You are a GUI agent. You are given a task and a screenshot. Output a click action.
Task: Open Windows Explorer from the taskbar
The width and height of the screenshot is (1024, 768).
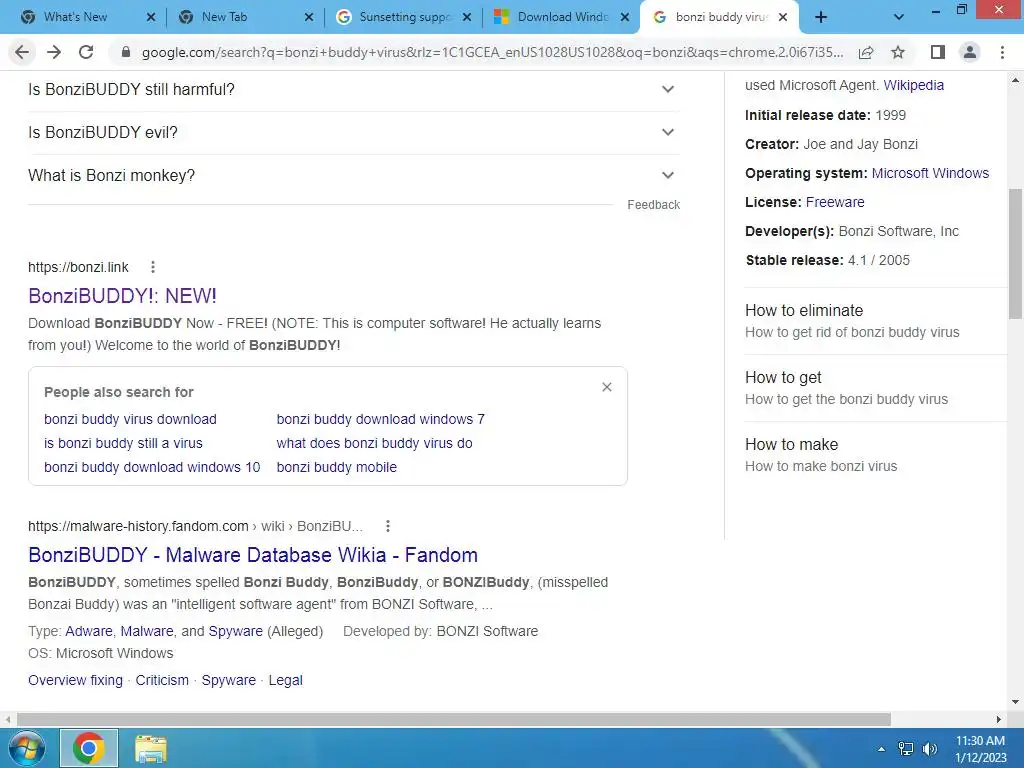coord(151,748)
